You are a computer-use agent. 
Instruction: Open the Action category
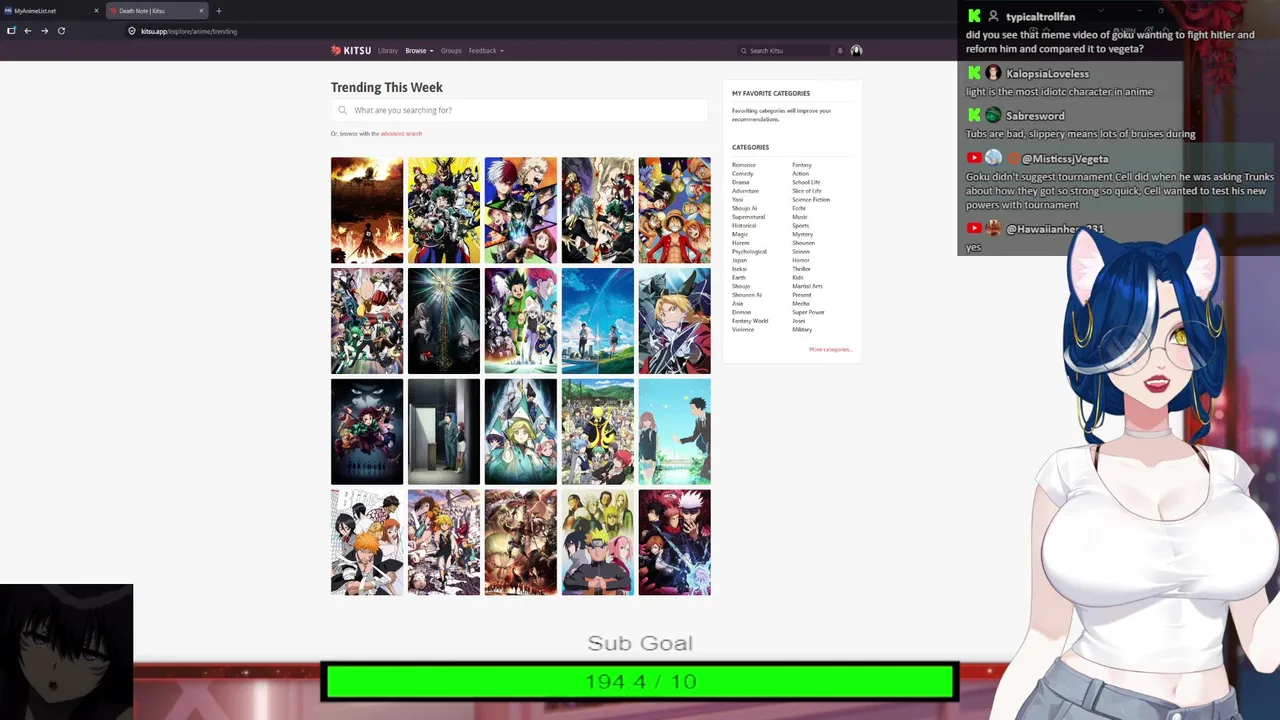pos(800,174)
